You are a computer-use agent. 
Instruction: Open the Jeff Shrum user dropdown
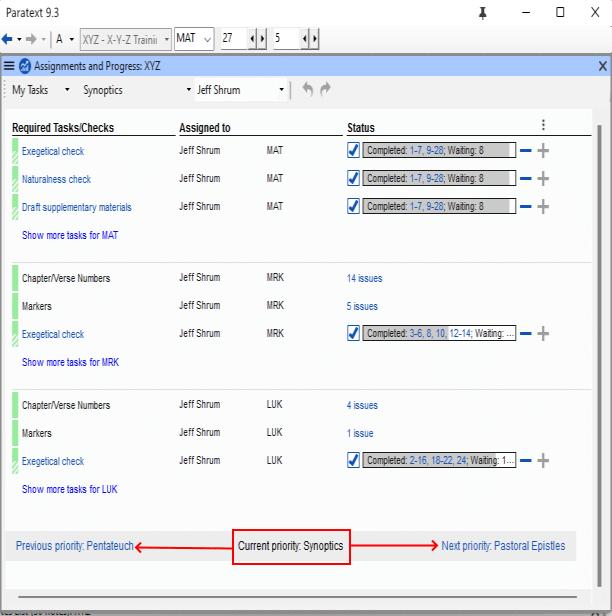240,90
